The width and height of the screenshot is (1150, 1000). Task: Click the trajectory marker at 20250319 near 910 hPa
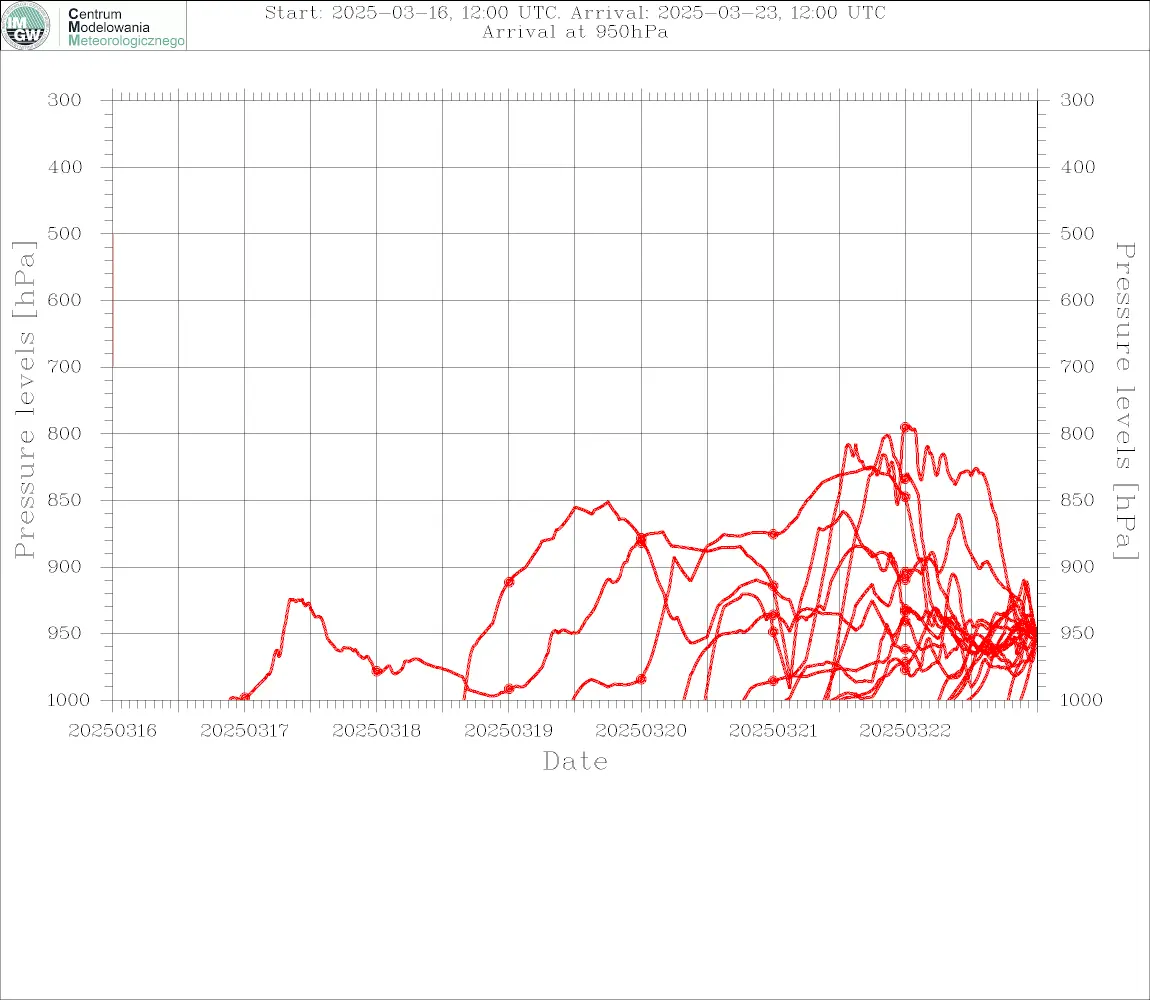509,582
